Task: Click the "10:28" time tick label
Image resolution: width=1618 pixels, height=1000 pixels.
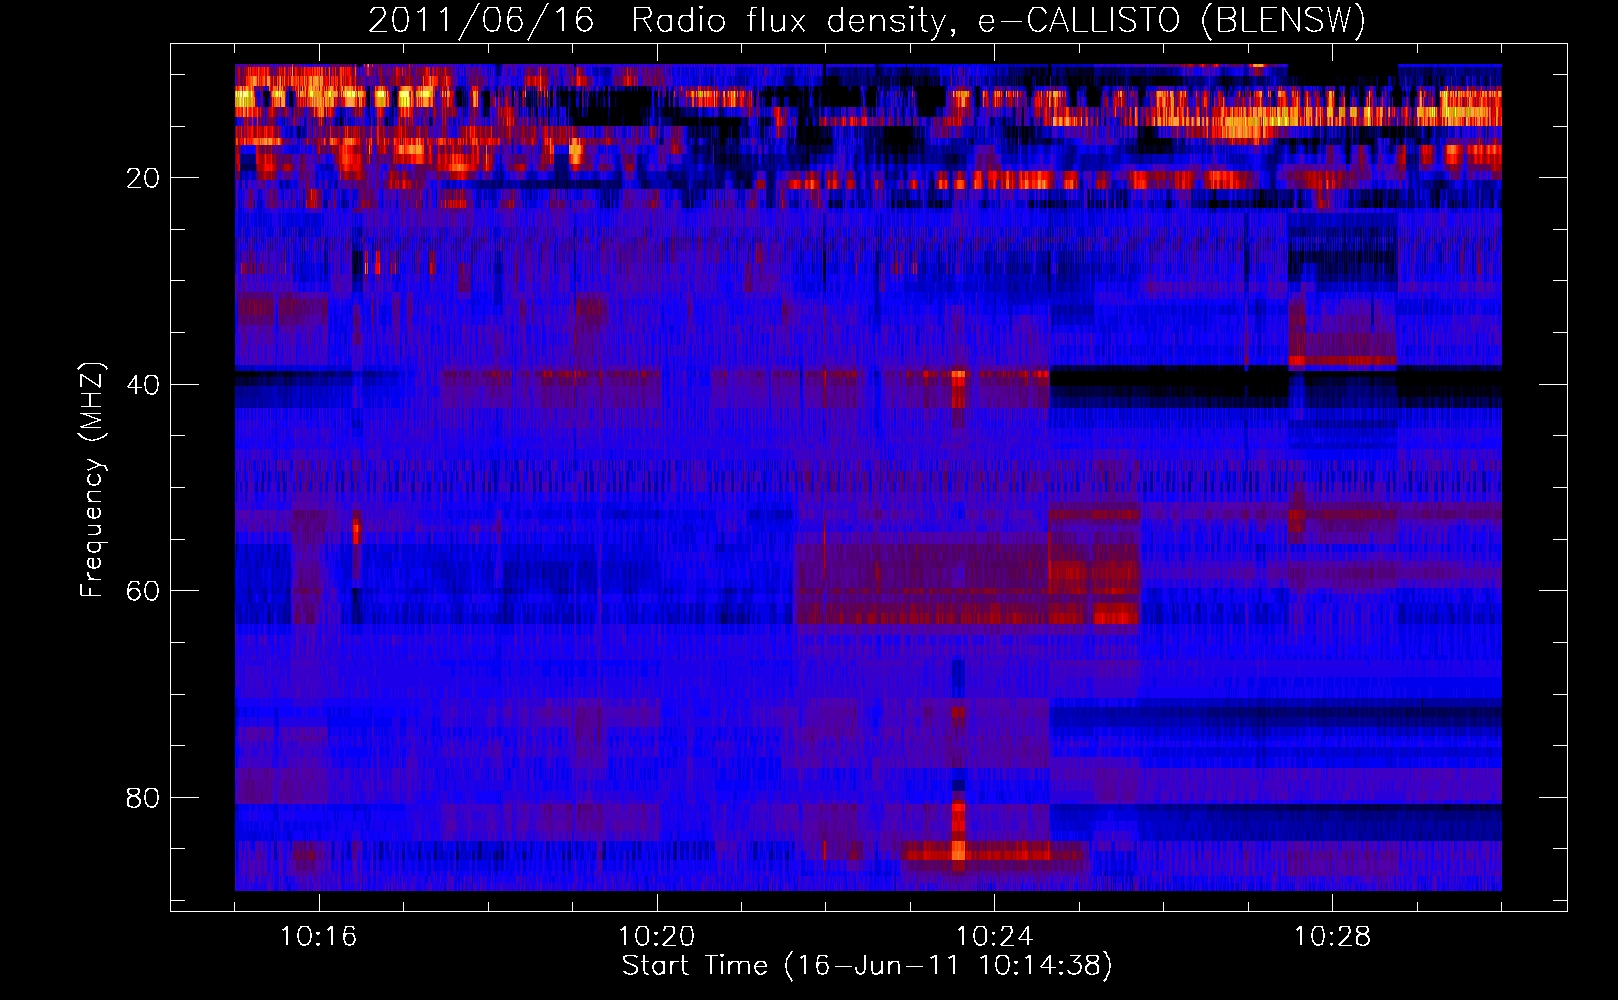Action: click(x=1333, y=937)
